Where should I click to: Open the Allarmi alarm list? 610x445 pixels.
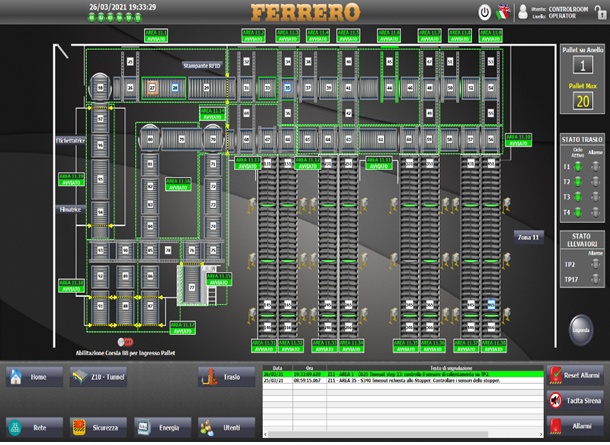[577, 427]
